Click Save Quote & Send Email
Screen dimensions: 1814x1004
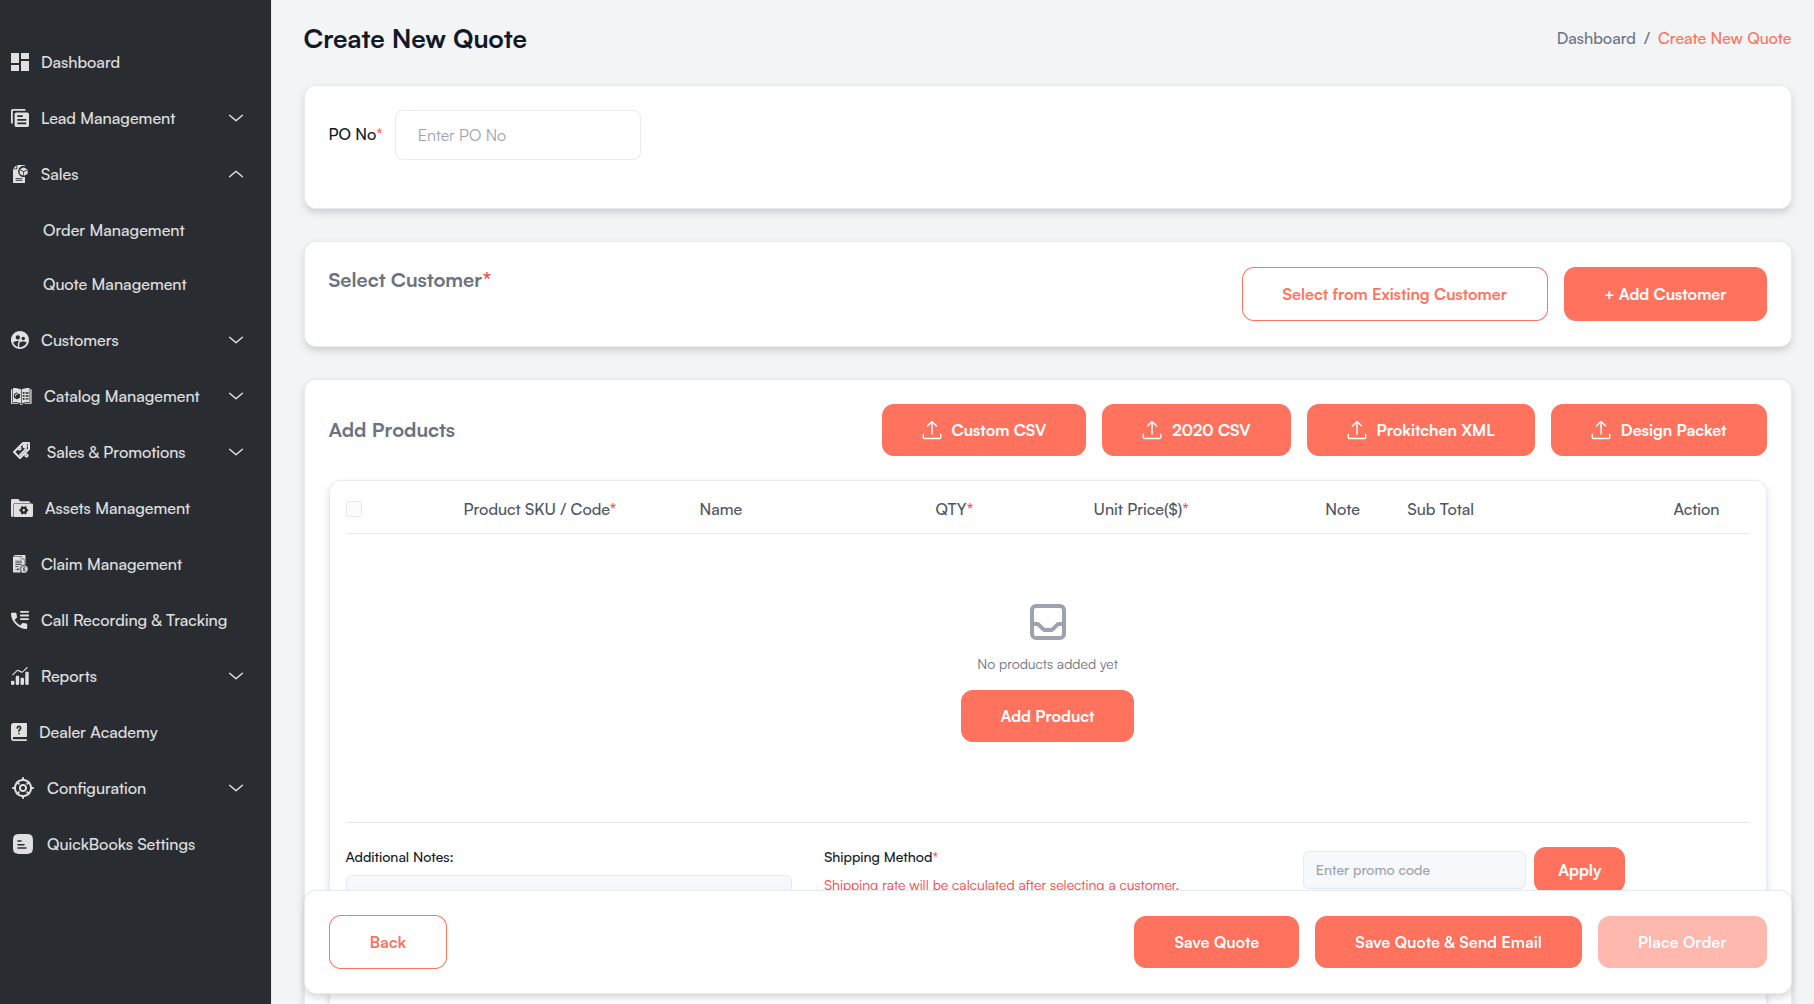pos(1448,942)
